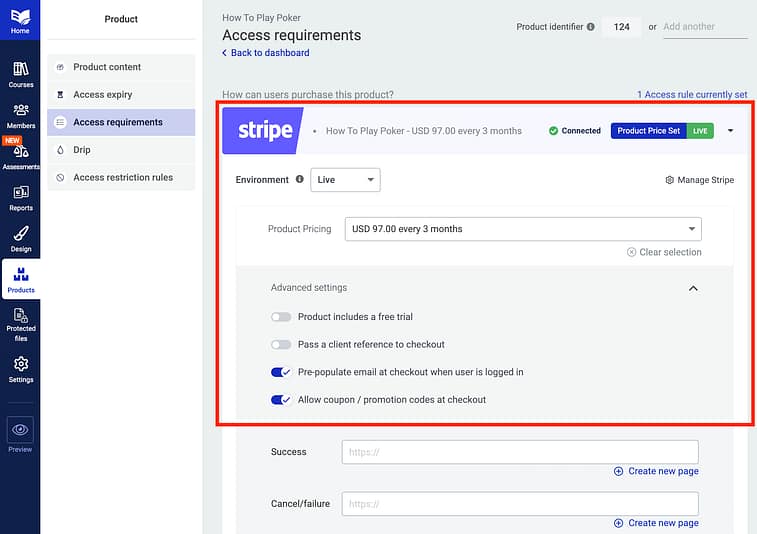Enable Product includes a free trial

pyautogui.click(x=280, y=317)
